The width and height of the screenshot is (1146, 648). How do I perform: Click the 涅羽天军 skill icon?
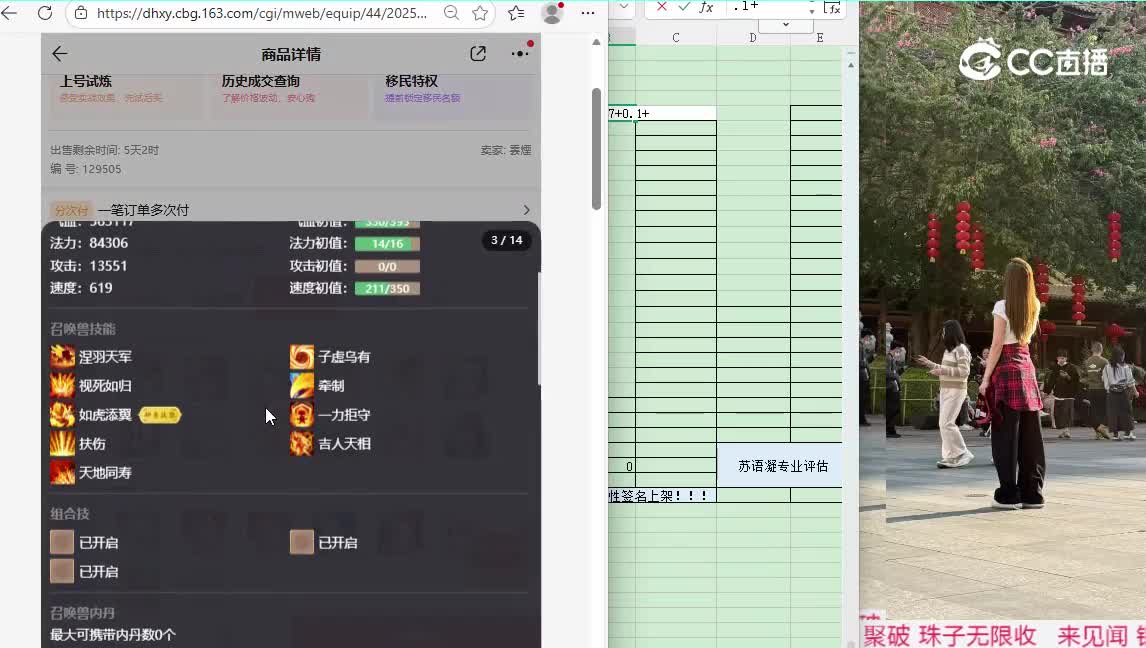click(x=63, y=357)
